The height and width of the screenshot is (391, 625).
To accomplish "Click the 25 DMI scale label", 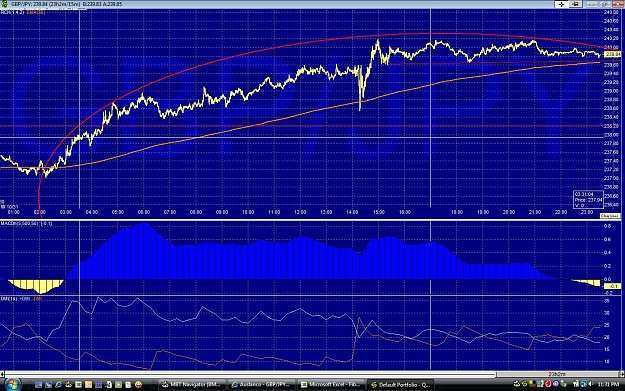I will coord(607,325).
